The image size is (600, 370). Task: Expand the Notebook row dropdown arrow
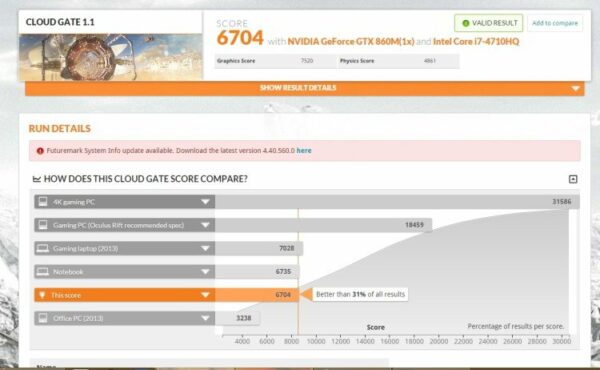205,272
